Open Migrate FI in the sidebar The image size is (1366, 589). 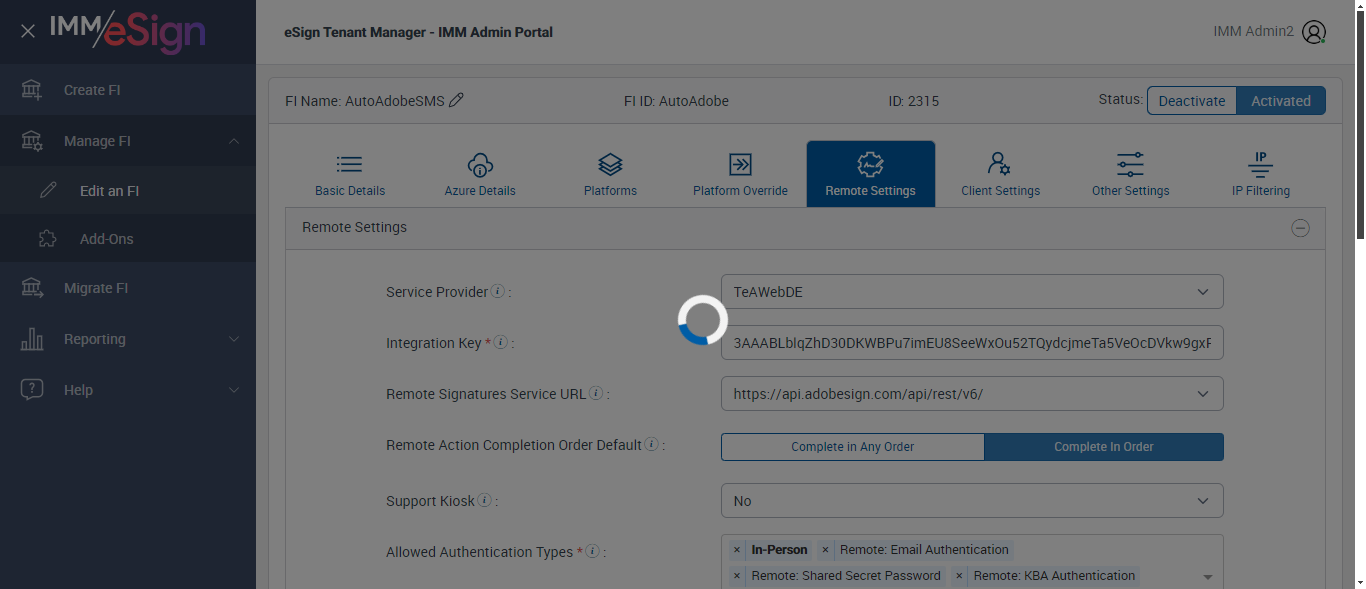128,288
